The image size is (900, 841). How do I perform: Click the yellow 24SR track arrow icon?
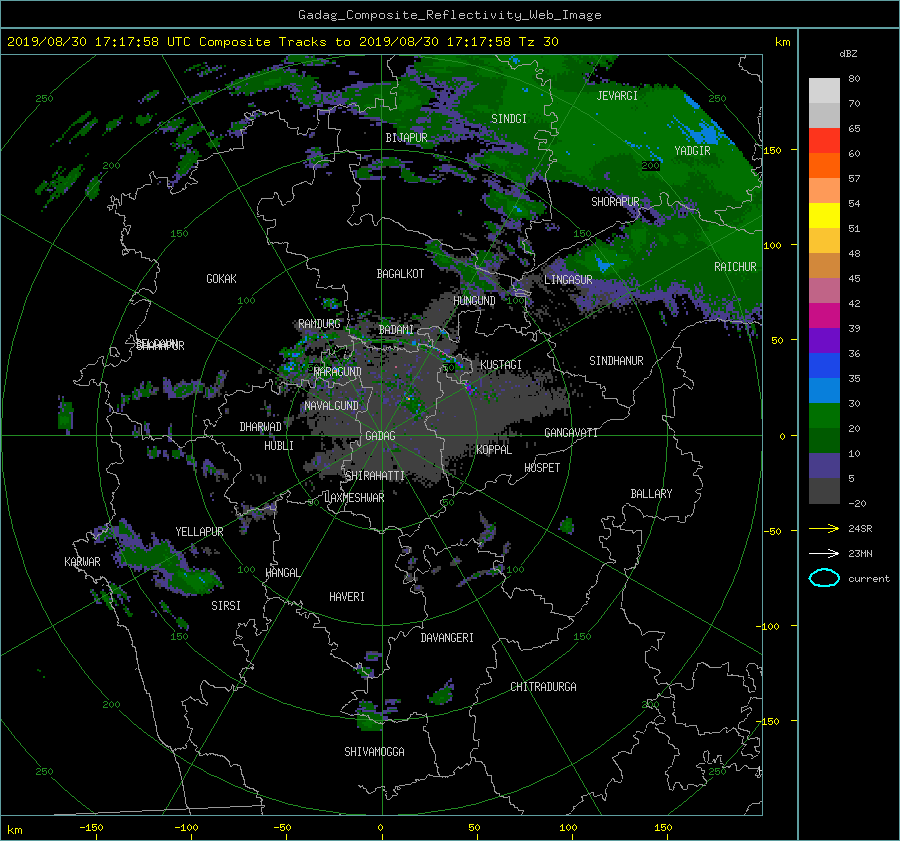coord(824,528)
